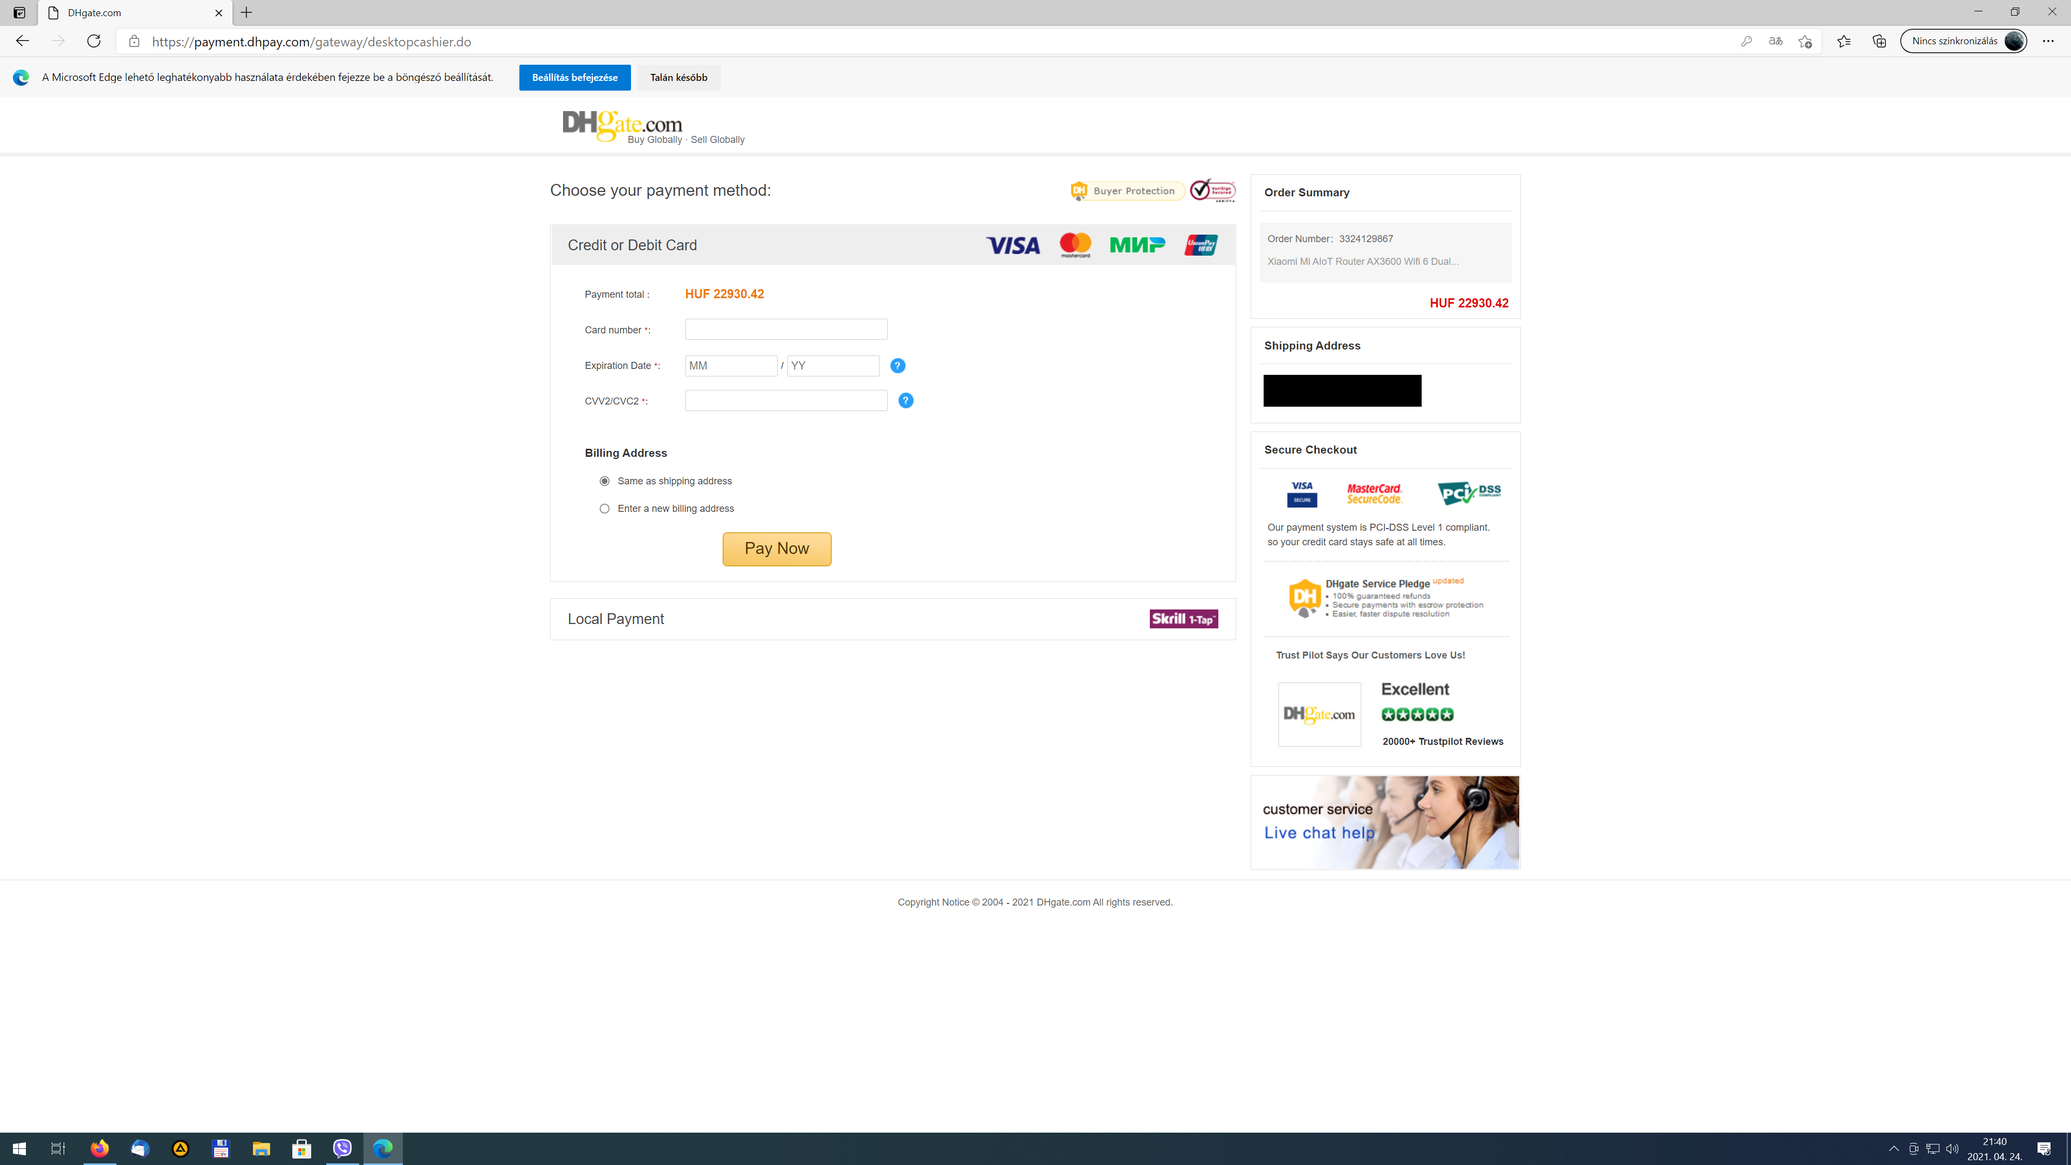Viewport: 2071px width, 1165px height.
Task: Open the customer service Live chat help banner
Action: click(1385, 822)
